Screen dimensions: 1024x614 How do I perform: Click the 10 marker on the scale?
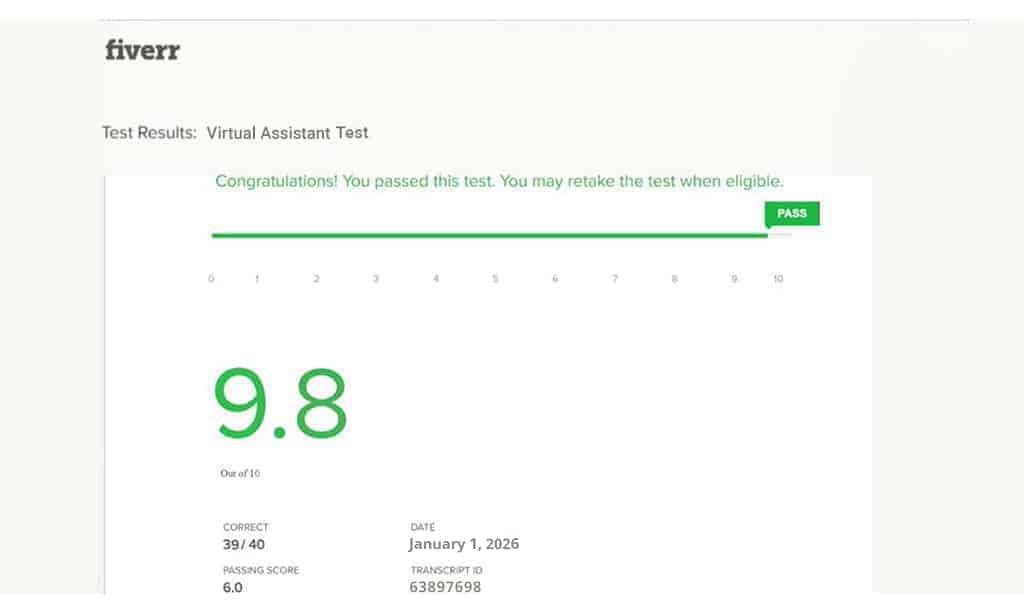click(x=778, y=278)
